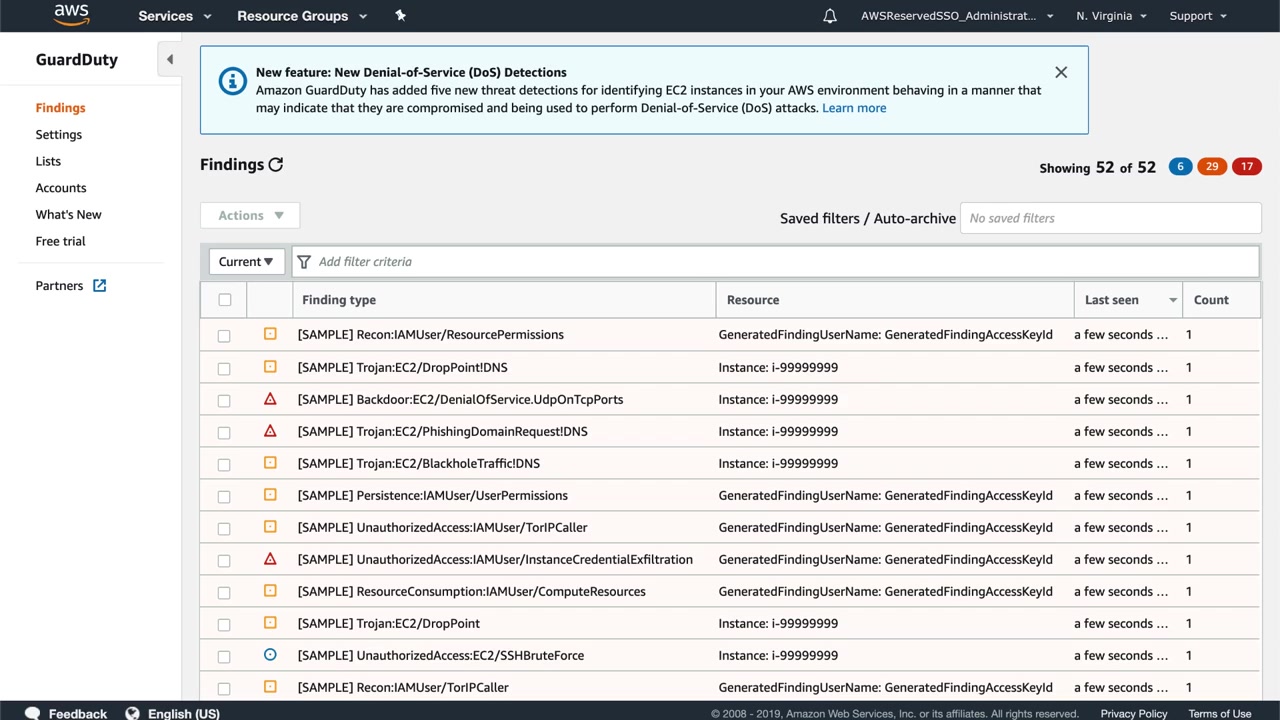Select the Trojan:EC2/PhishingDomainRequest!DNS checkbox

point(224,432)
